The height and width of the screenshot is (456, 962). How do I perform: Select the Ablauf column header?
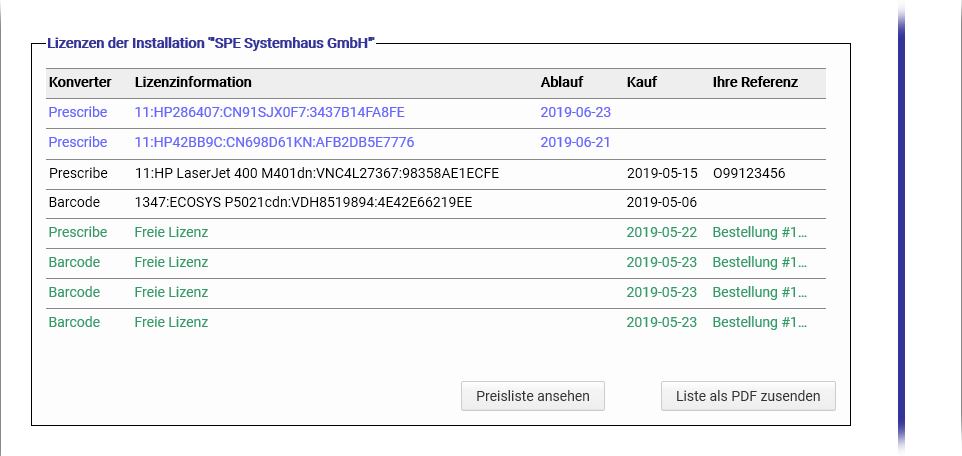pyautogui.click(x=561, y=82)
